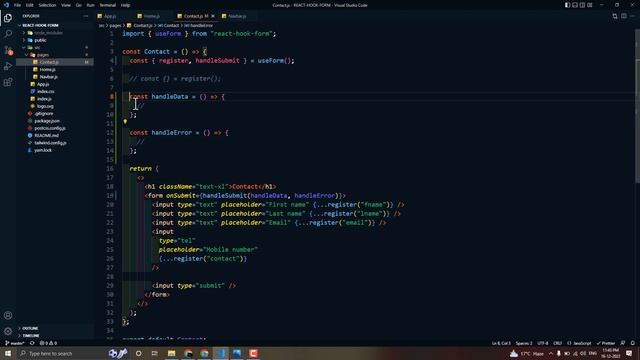Image resolution: width=640 pixels, height=360 pixels.
Task: Click the feedback icon in the status bar
Action: click(622, 343)
